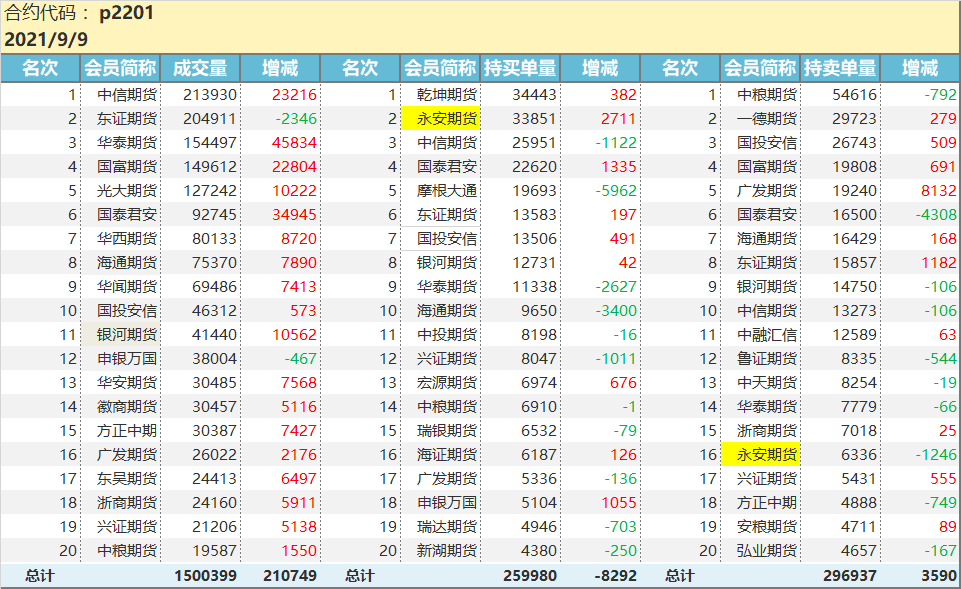Click the 持卖单量 column header
This screenshot has height=589, width=961.
[840, 68]
